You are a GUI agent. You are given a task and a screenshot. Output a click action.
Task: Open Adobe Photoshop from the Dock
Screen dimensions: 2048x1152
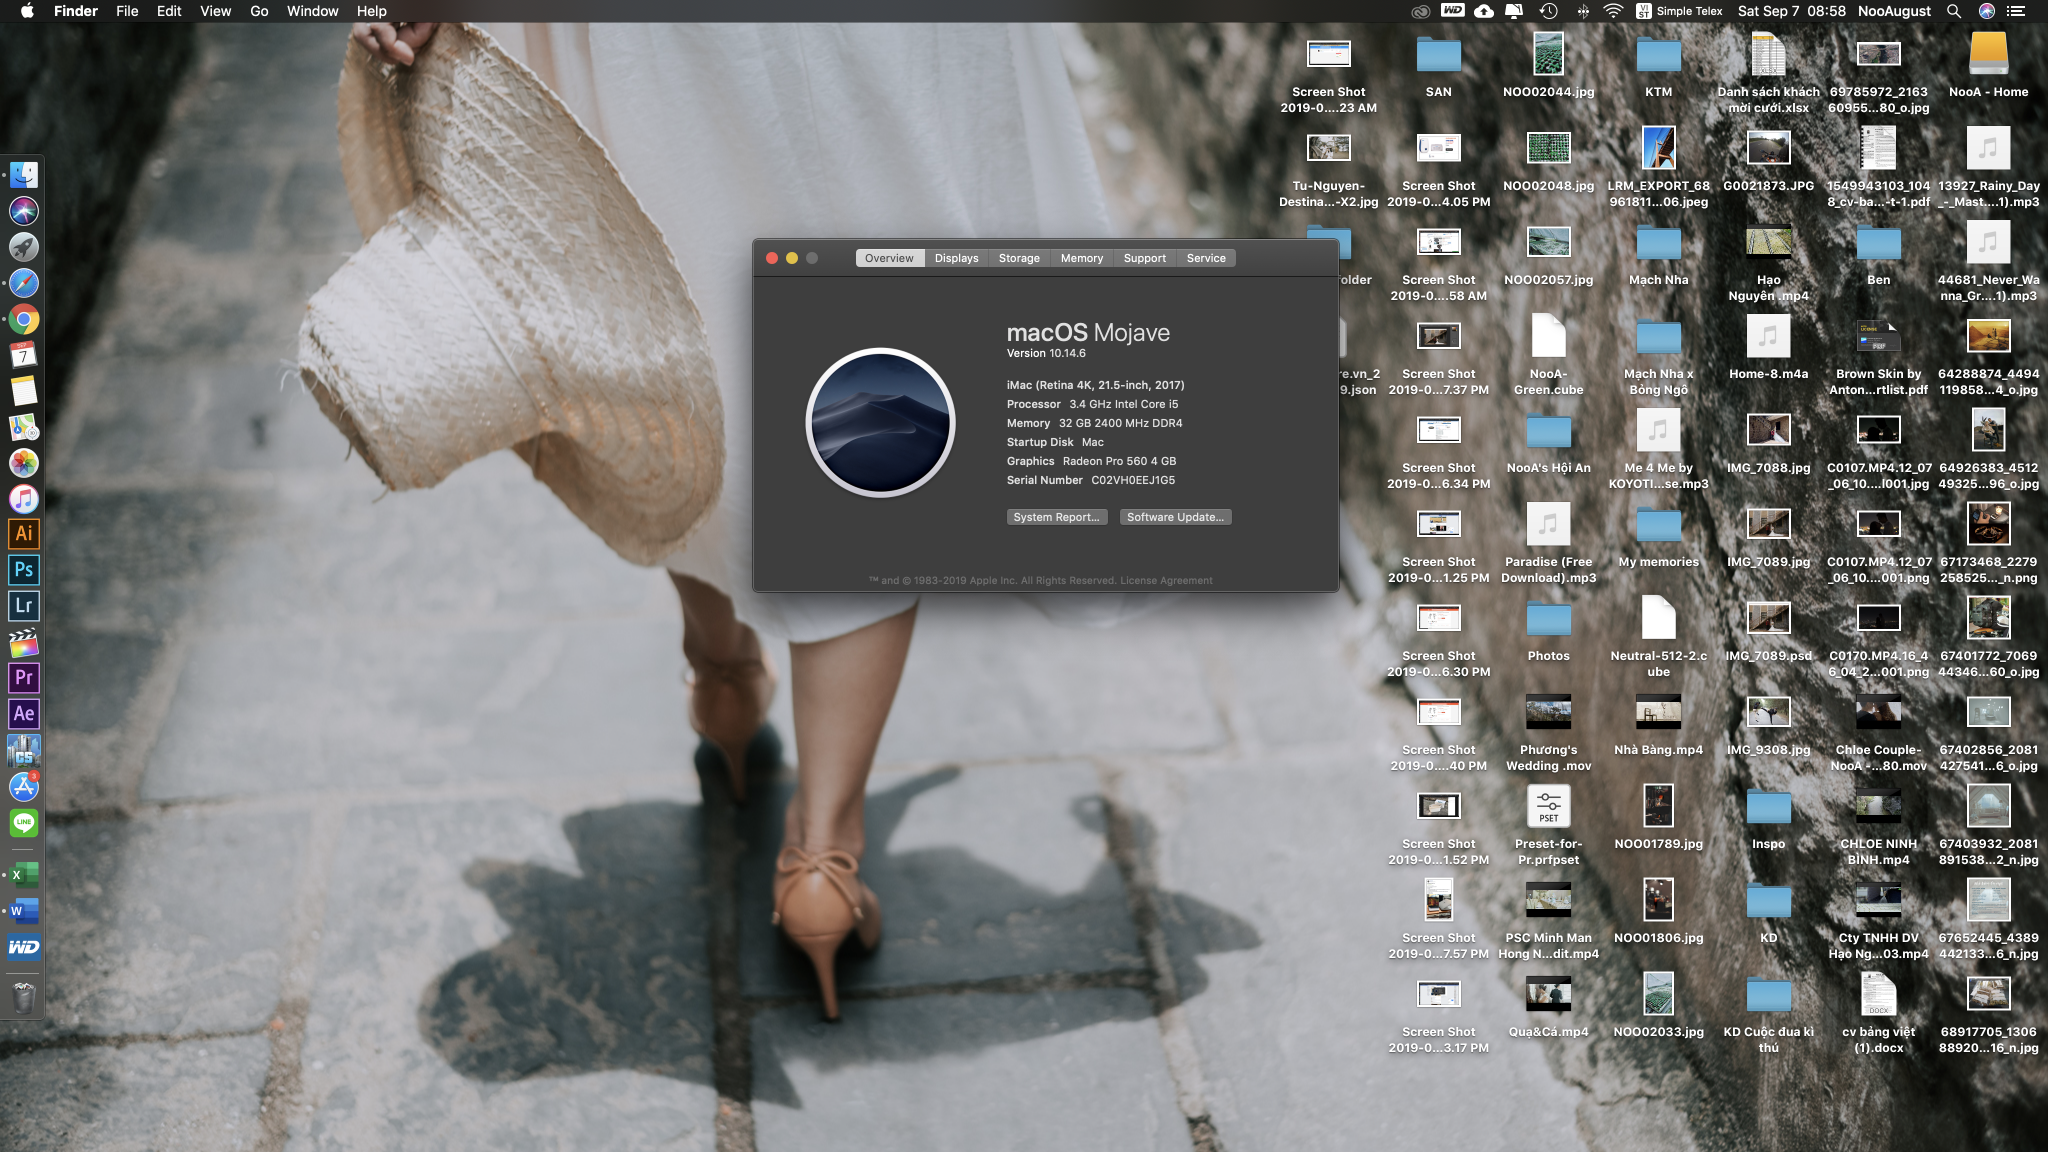coord(24,570)
